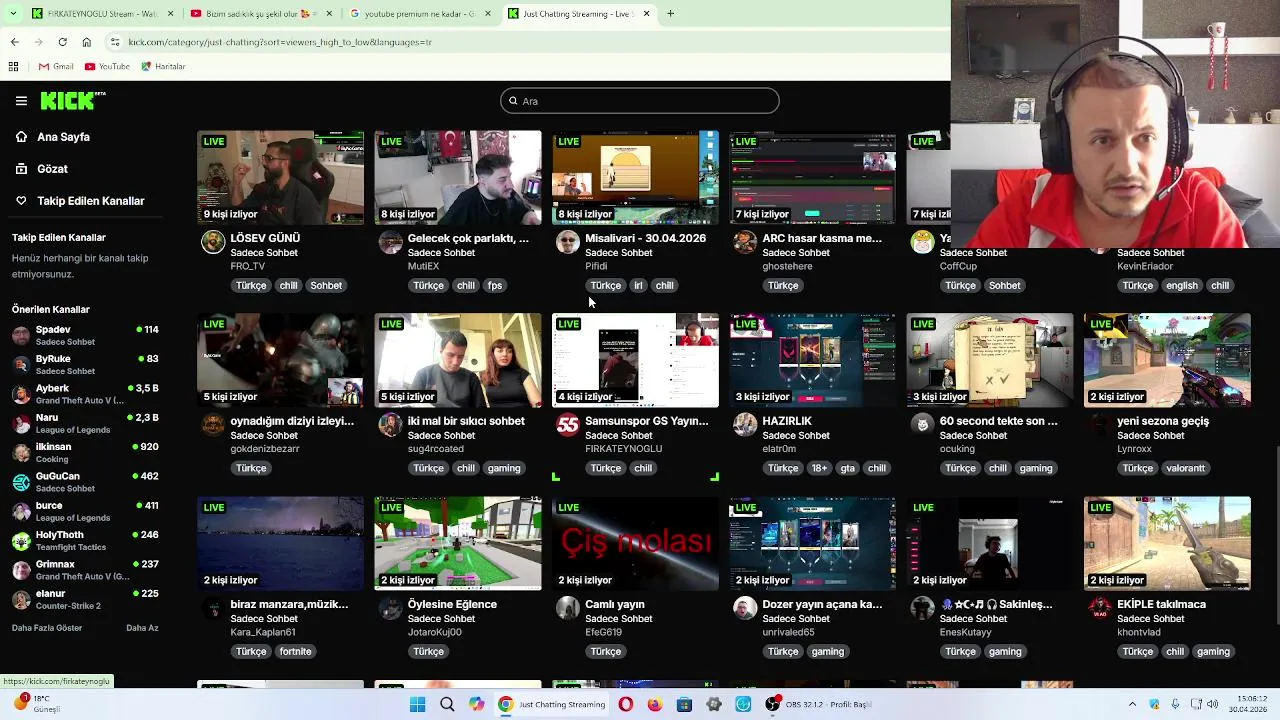Click the valorantt tag under Lynroxx

[x=1186, y=469]
